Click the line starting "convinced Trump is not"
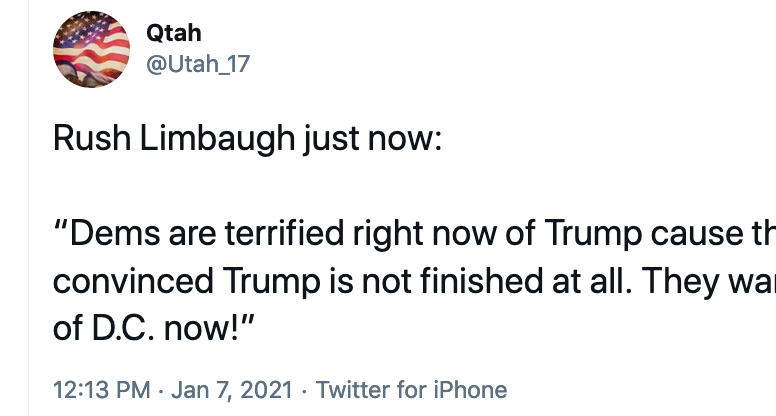 (x=414, y=281)
